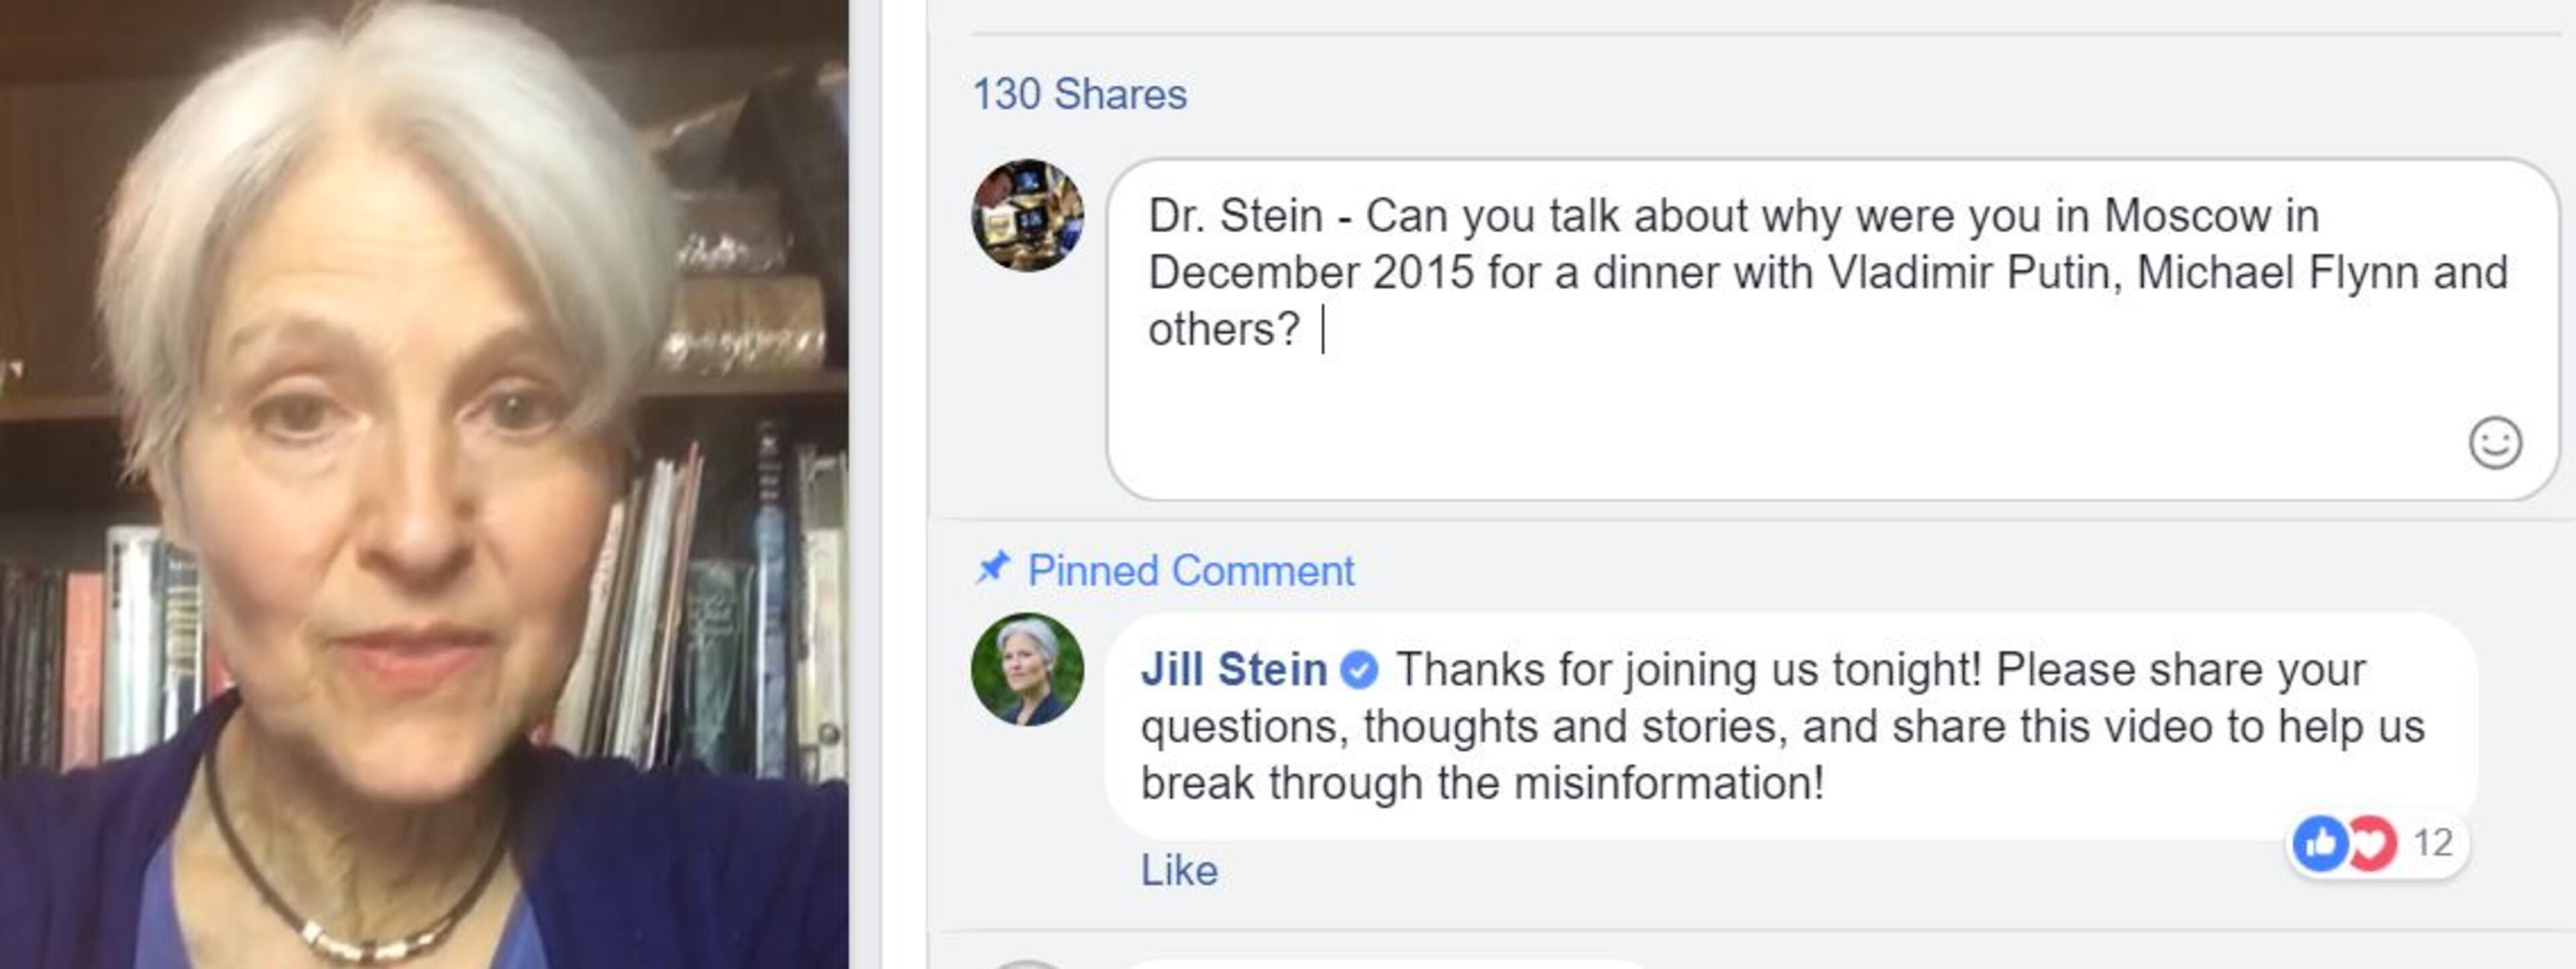
Task: Click the pushpin icon beside Pinned Comment
Action: [x=993, y=568]
